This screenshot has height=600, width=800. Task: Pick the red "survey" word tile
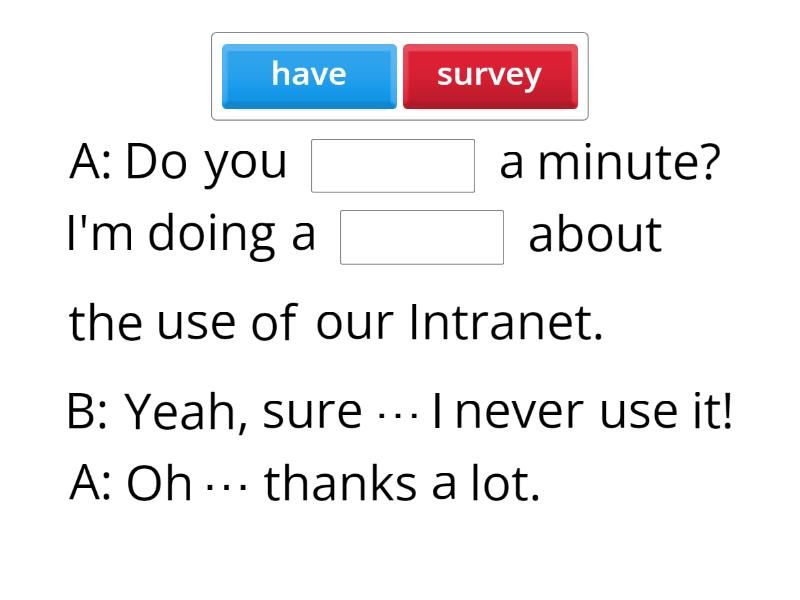pos(490,75)
